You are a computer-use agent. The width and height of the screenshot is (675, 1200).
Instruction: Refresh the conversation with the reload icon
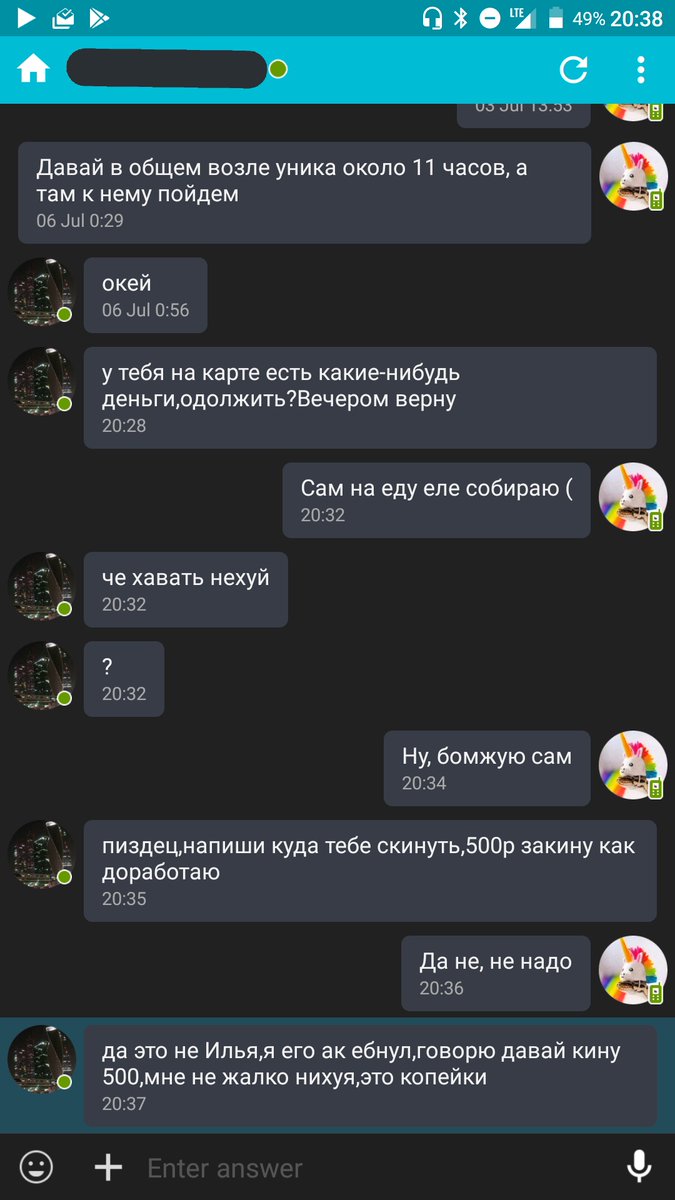(x=573, y=69)
